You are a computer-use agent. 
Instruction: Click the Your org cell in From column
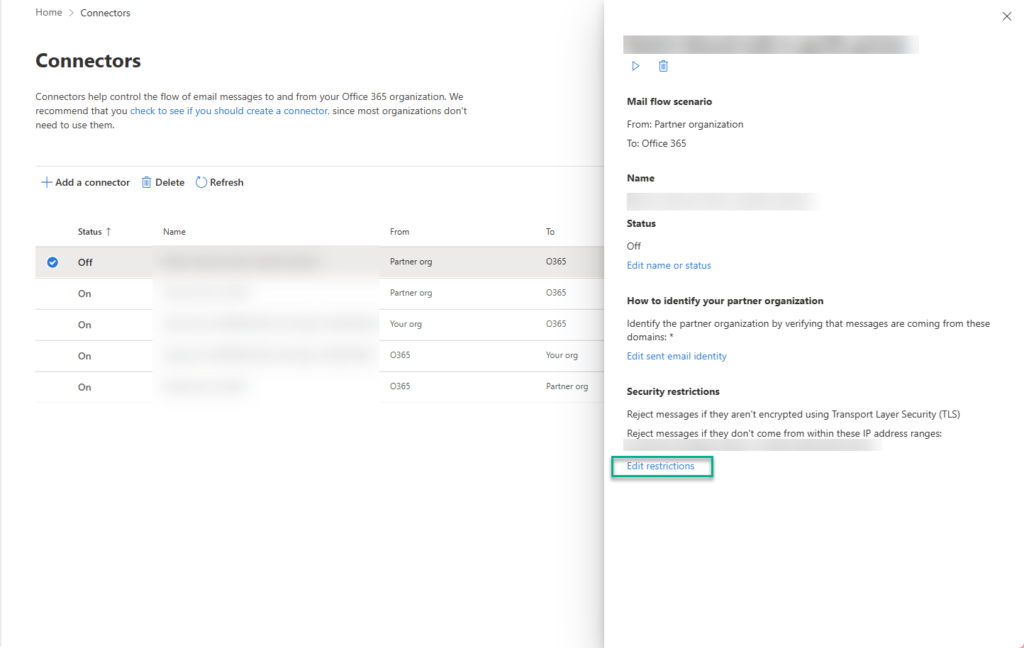[x=406, y=324]
